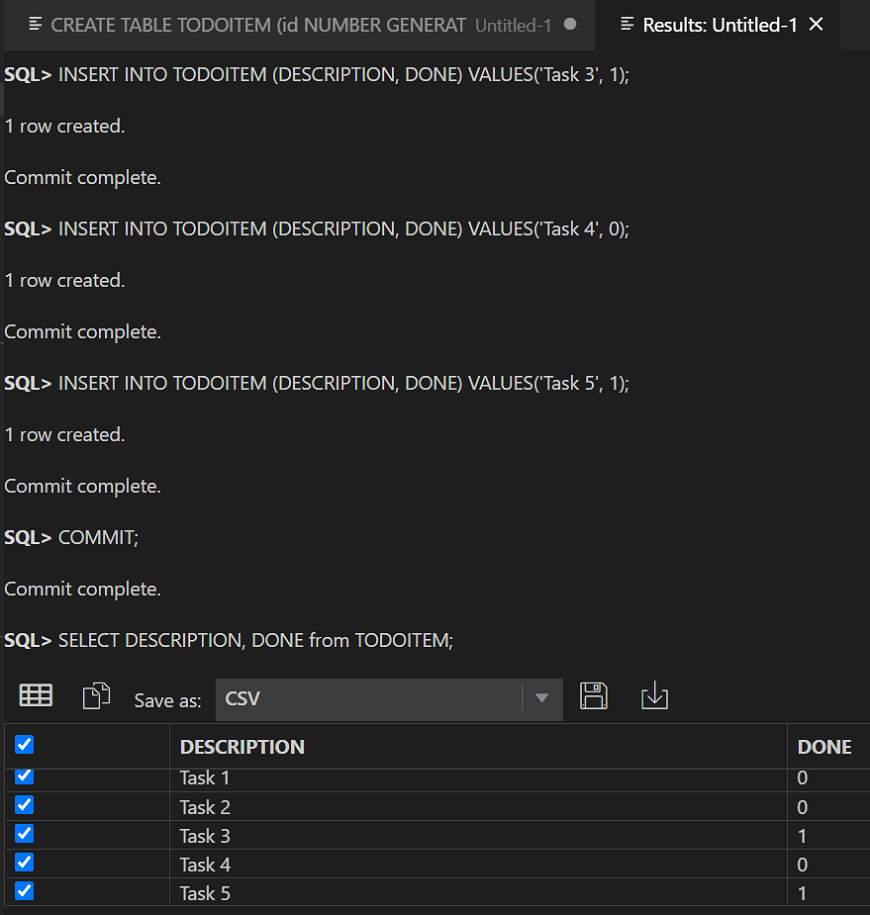
Task: Click the Task 4 description cell
Action: click(206, 864)
